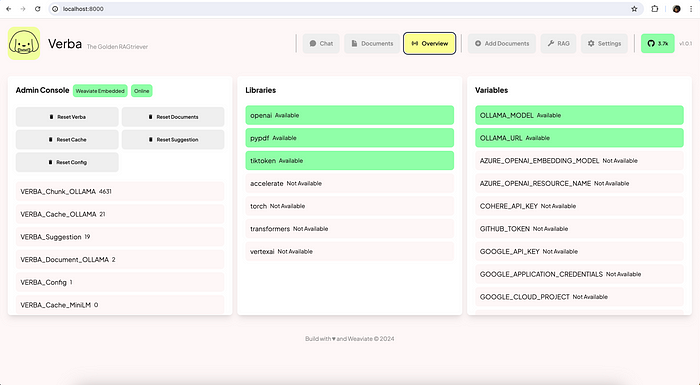Select the VERBA_Config 1 row
The image size is (700, 385).
click(x=120, y=282)
